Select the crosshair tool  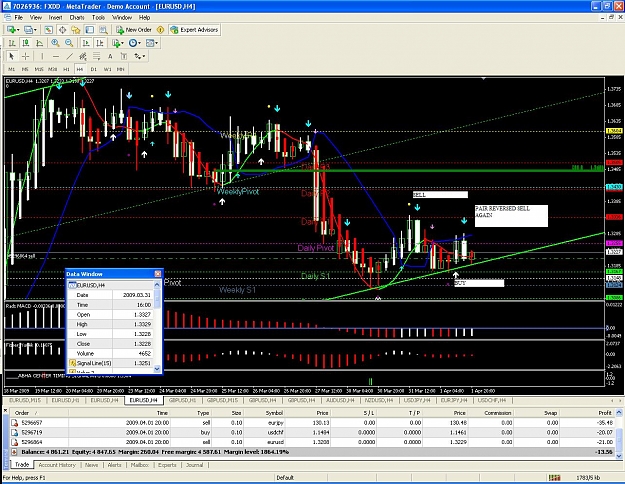26,56
